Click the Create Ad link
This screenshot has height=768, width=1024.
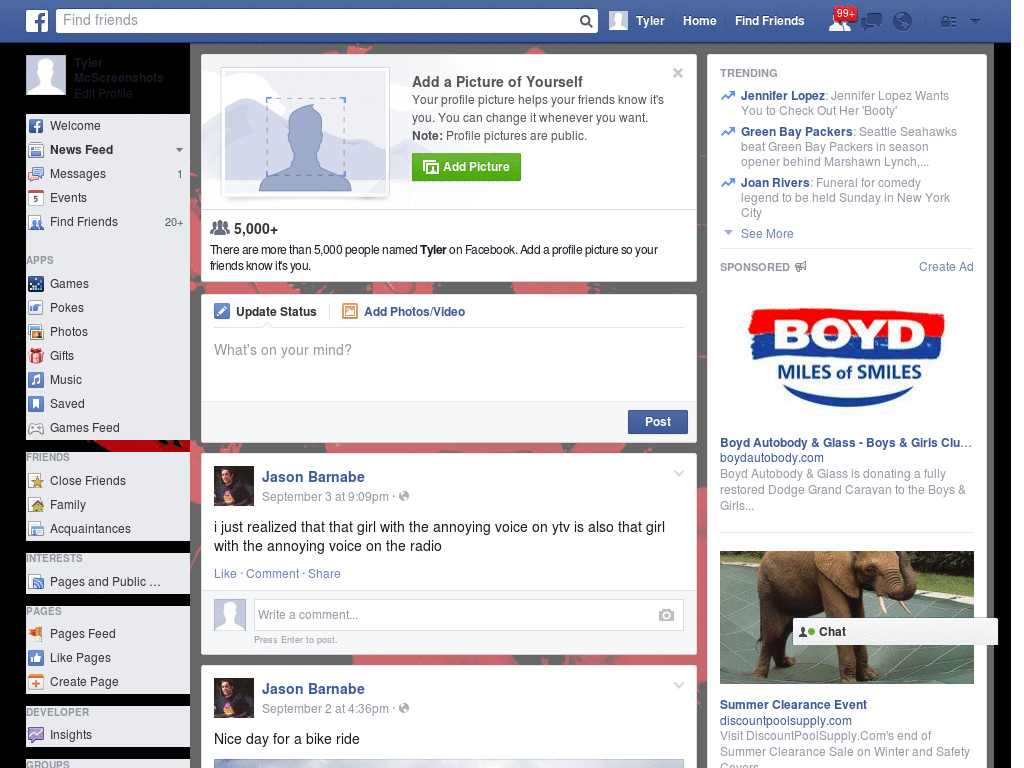tap(946, 266)
